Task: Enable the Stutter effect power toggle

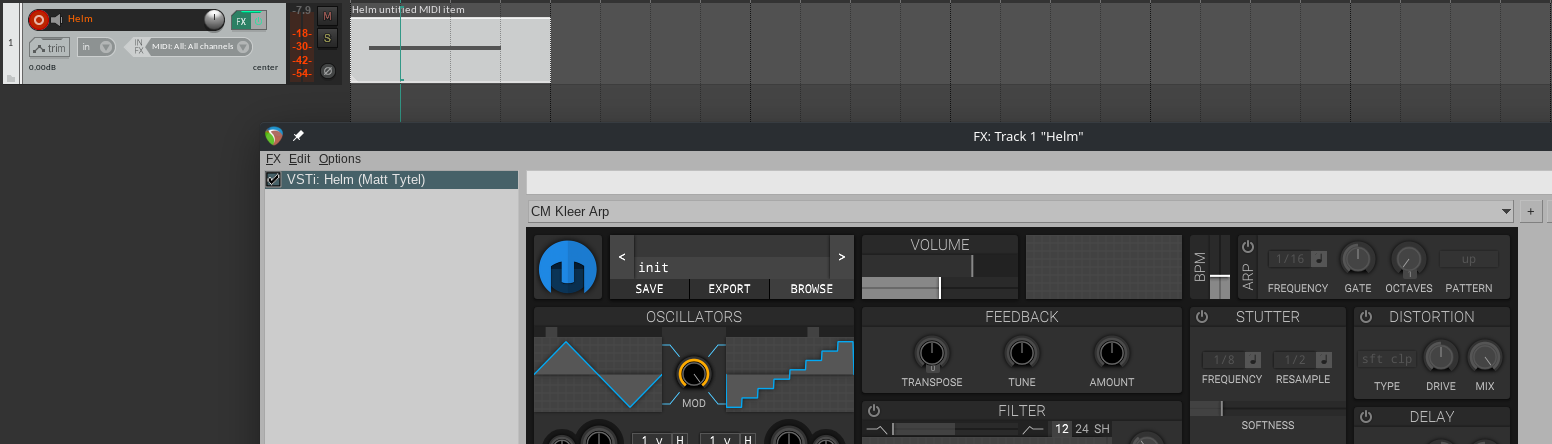Action: 1201,317
